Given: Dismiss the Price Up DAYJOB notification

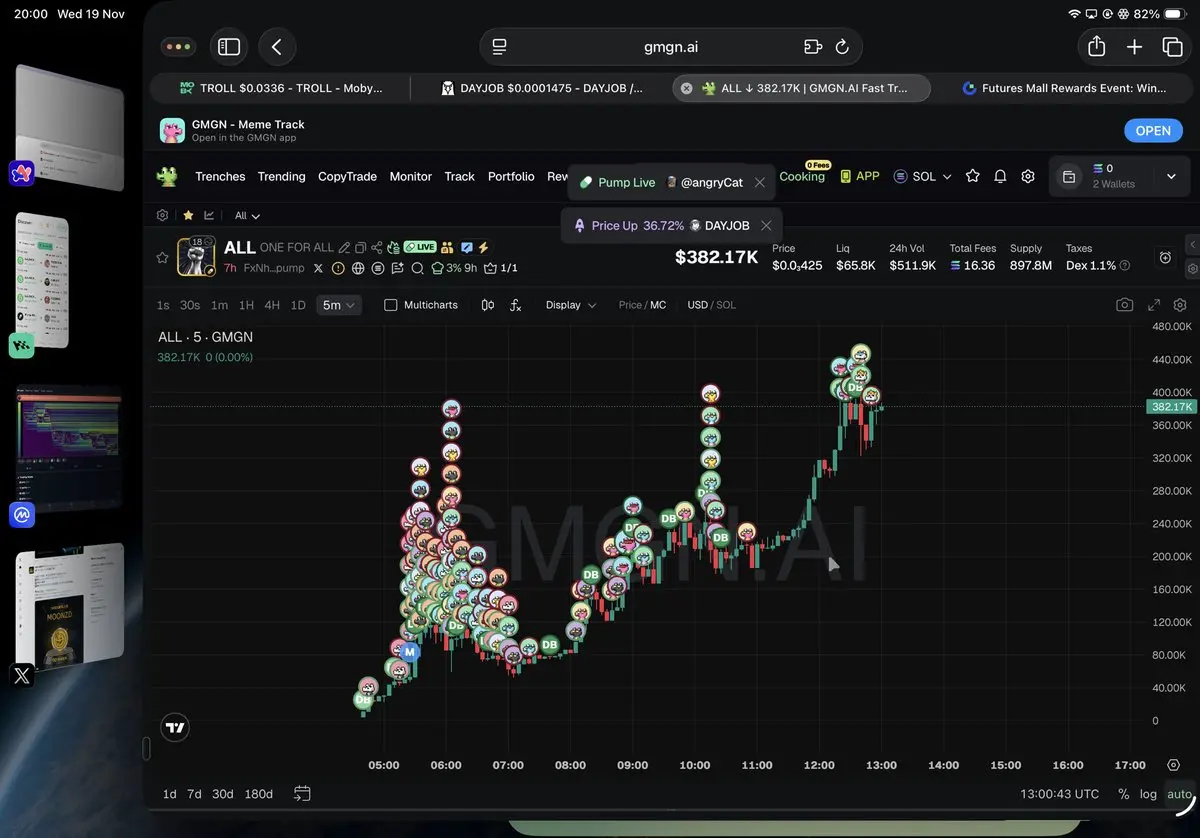Looking at the screenshot, I should (x=766, y=226).
